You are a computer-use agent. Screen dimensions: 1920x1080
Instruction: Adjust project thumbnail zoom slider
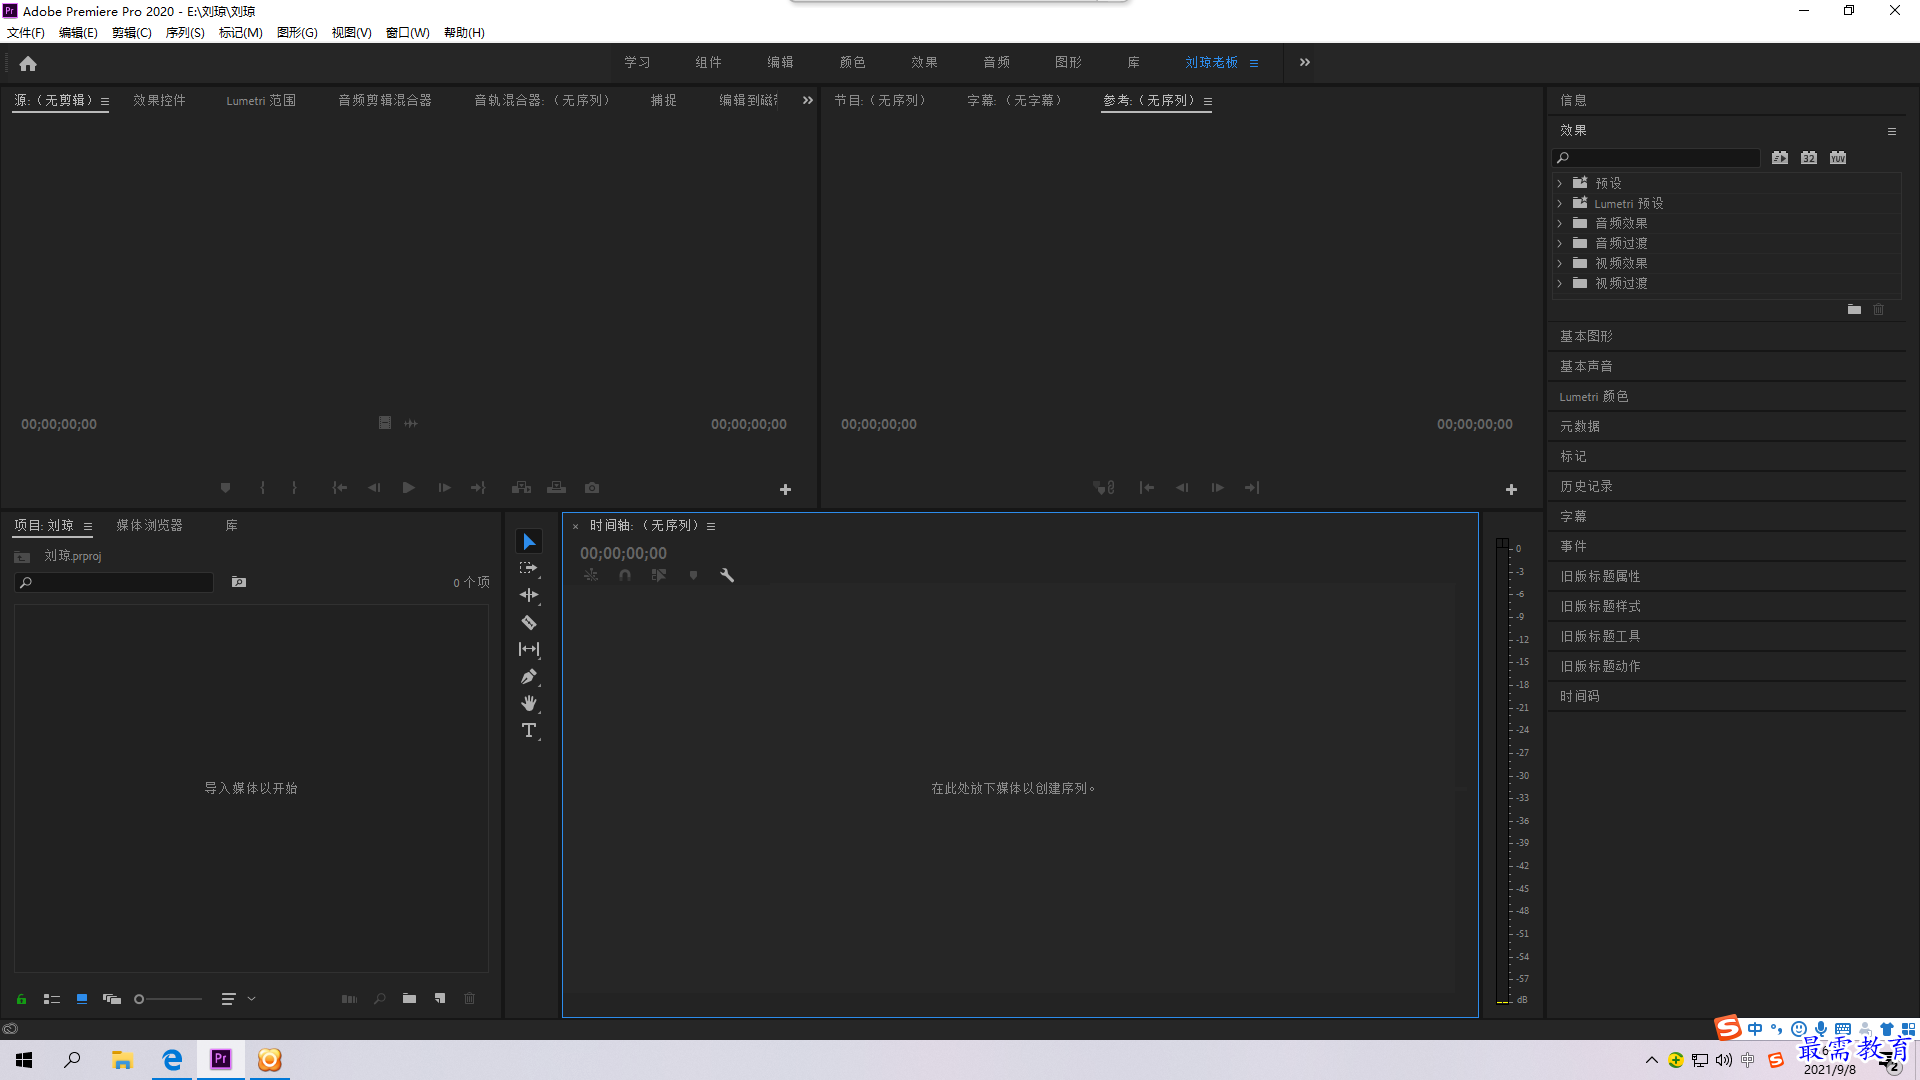168,999
